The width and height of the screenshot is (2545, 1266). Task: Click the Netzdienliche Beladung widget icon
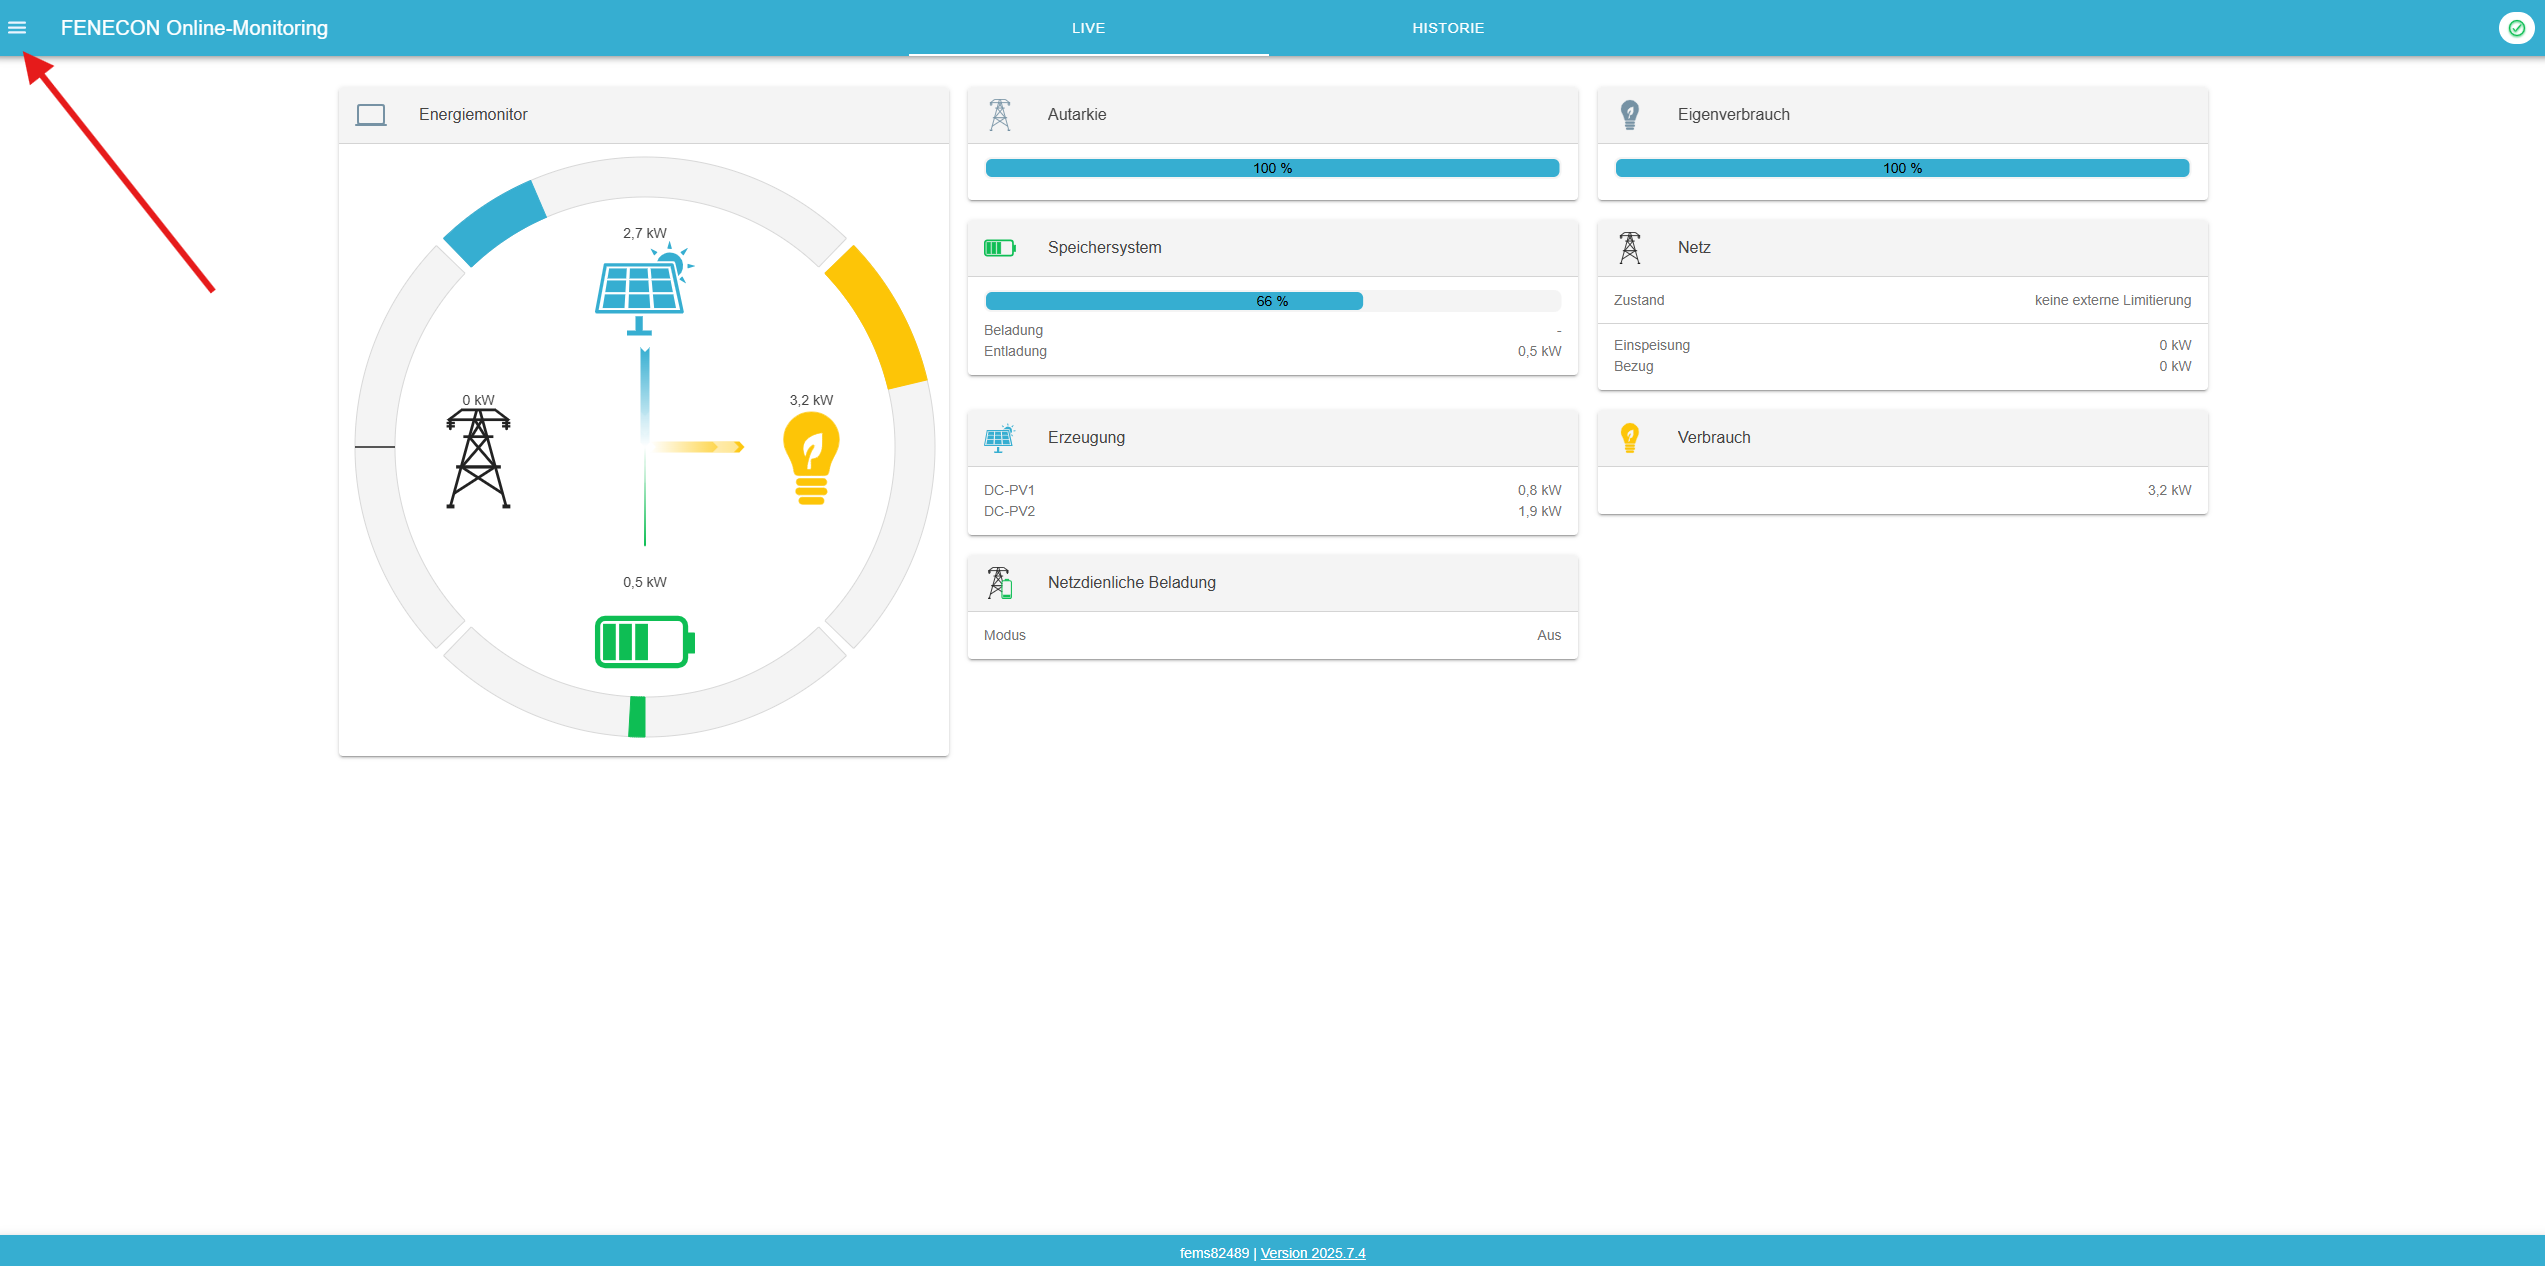click(x=999, y=583)
